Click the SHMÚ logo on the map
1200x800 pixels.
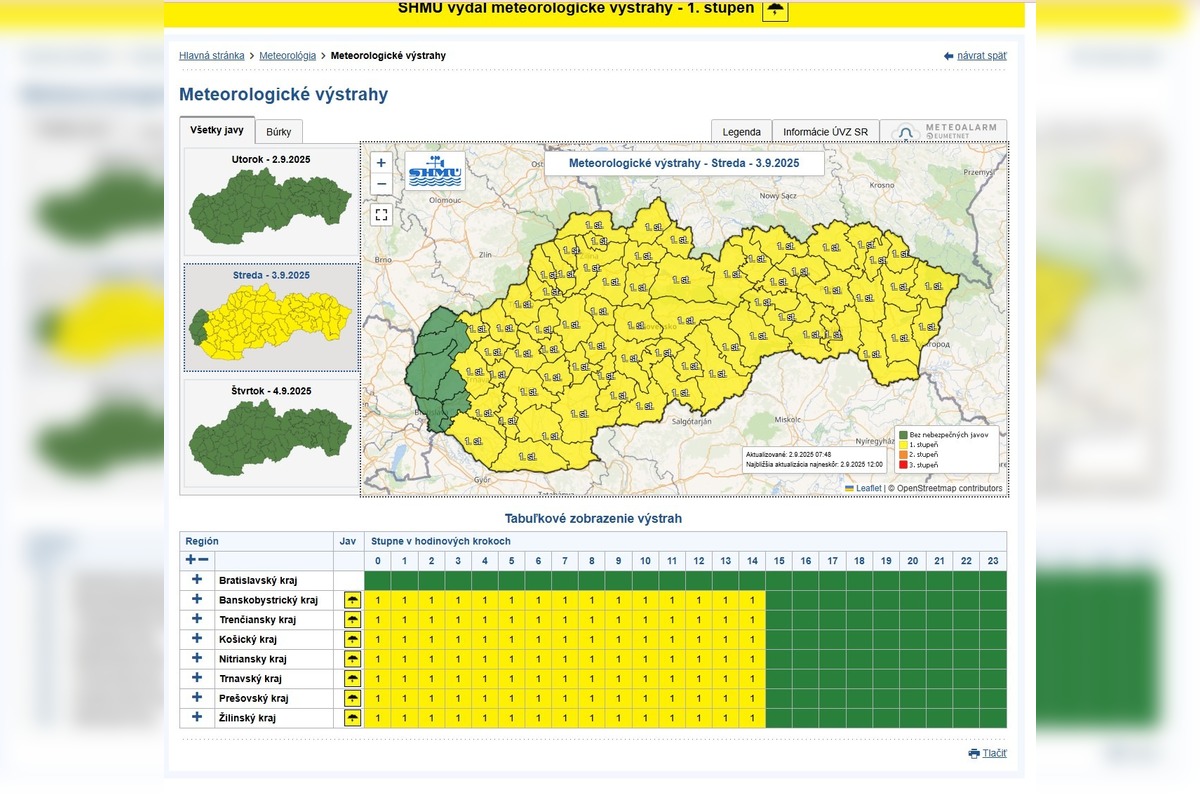435,171
